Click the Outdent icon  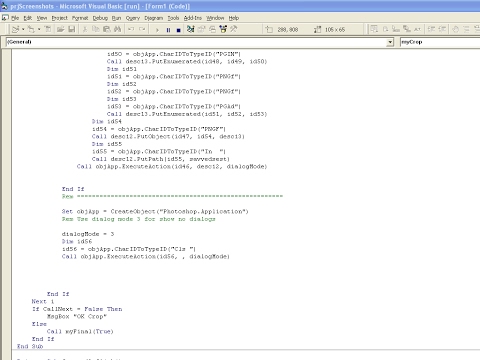[x=442, y=29]
